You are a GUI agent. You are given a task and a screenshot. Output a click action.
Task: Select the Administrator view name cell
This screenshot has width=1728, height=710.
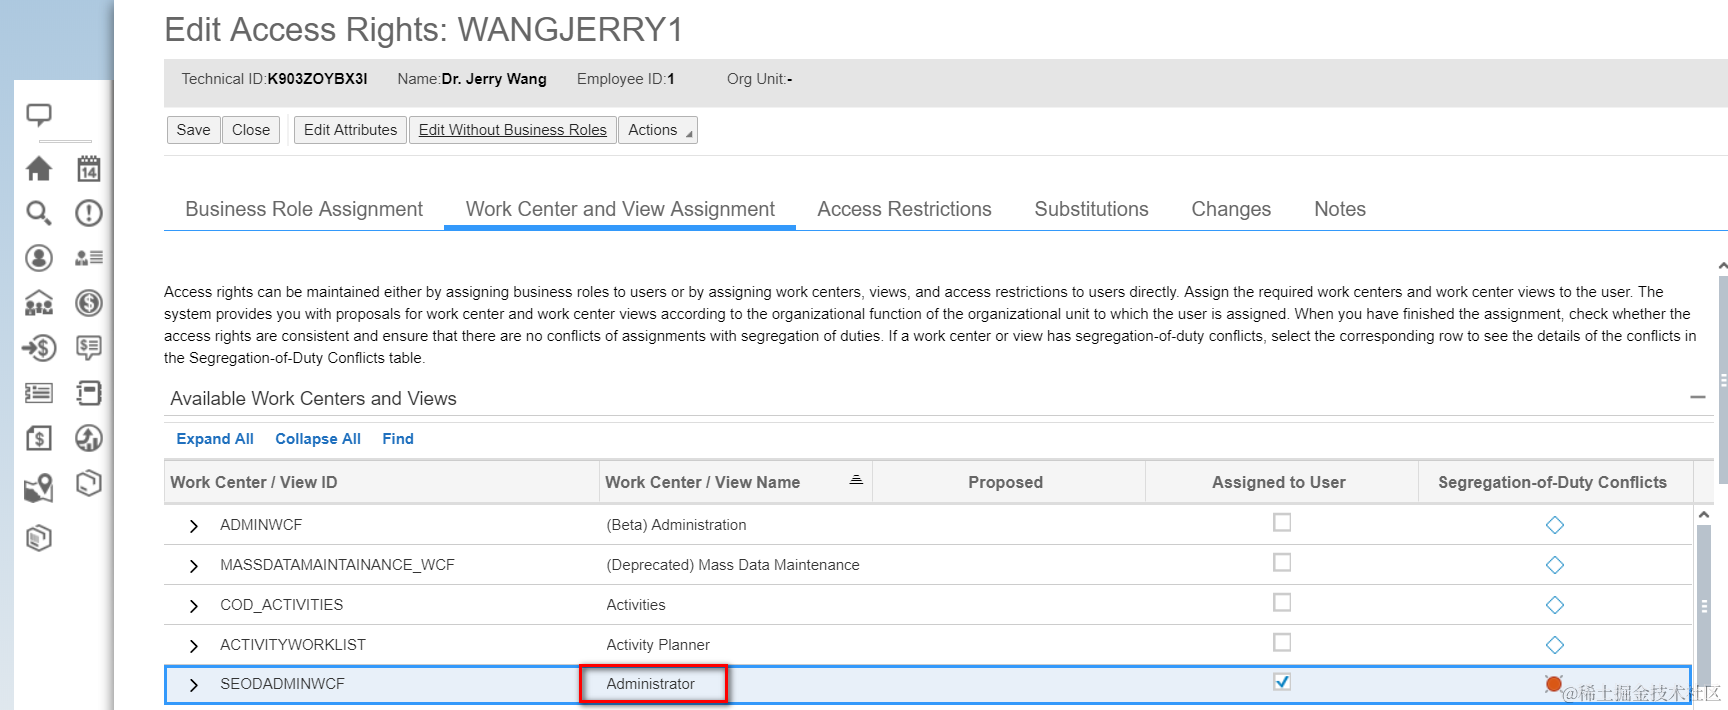650,684
